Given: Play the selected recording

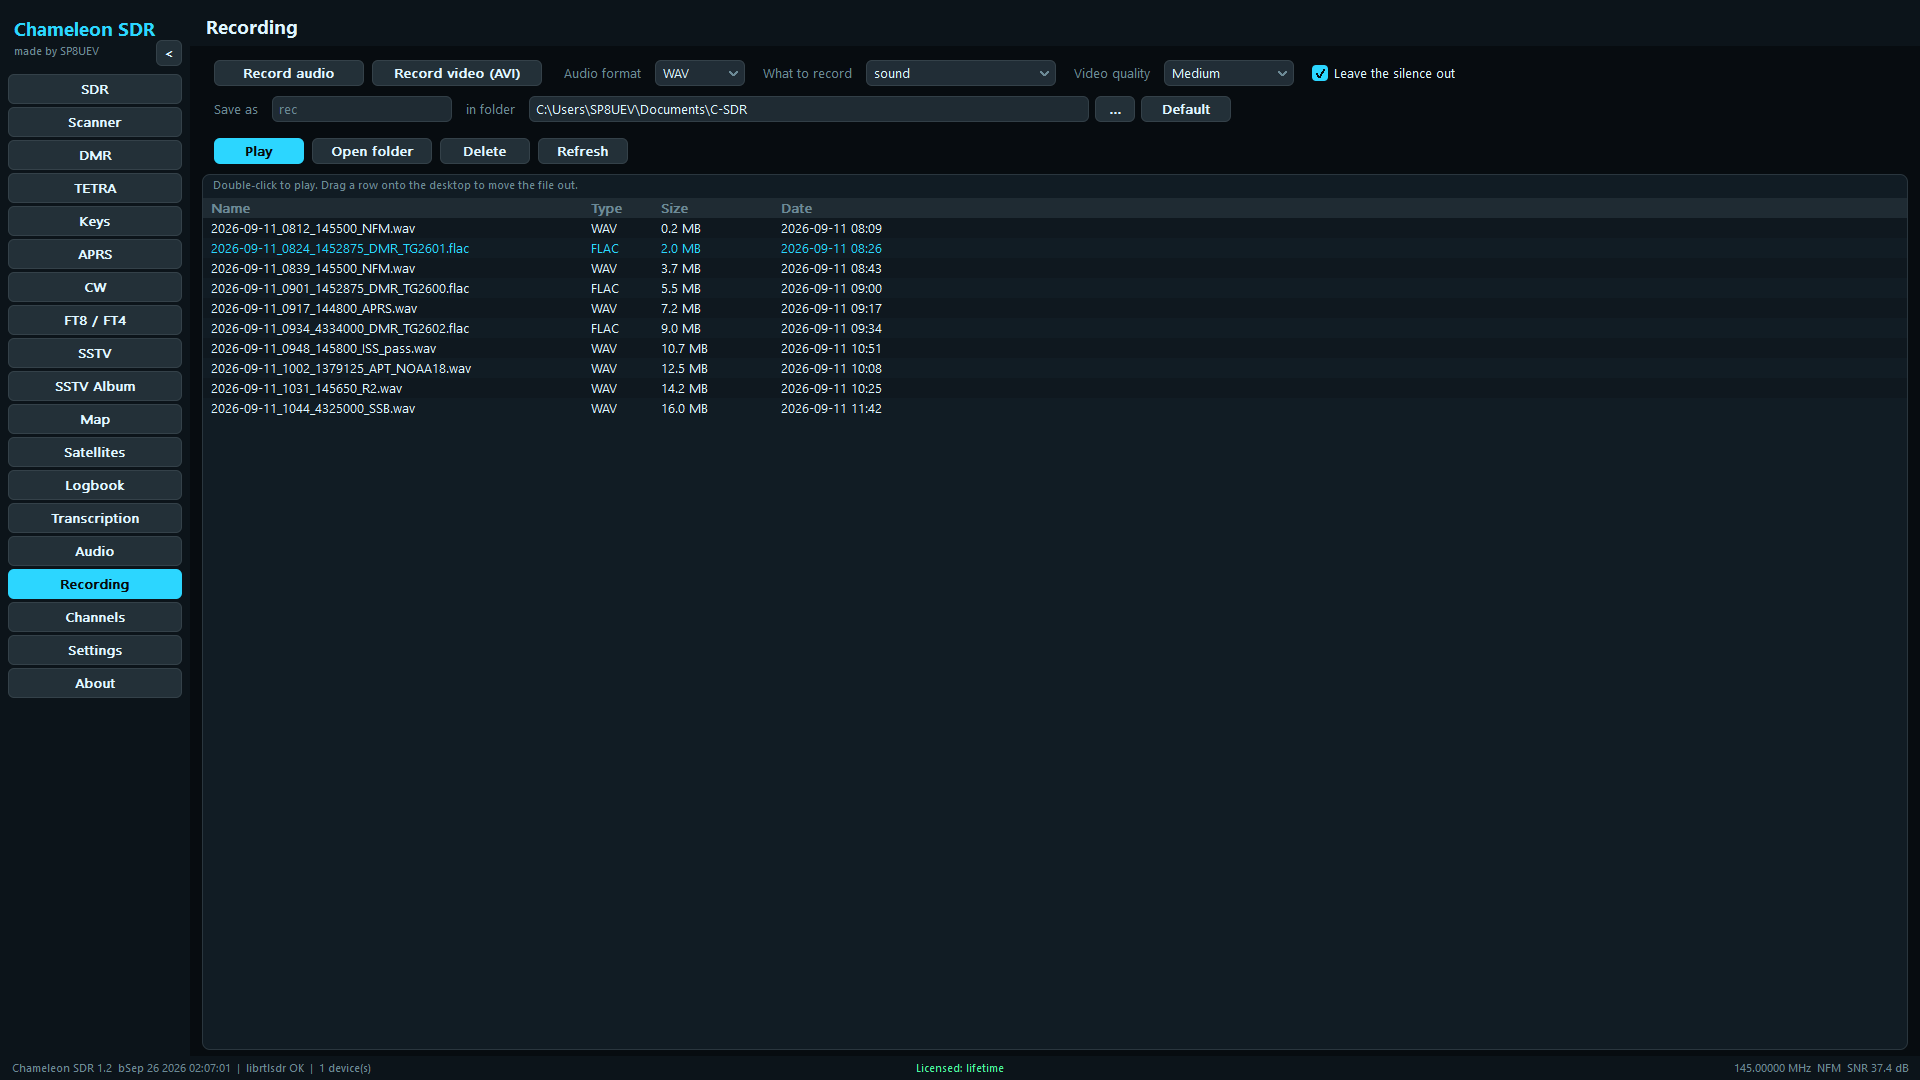Looking at the screenshot, I should pos(258,152).
